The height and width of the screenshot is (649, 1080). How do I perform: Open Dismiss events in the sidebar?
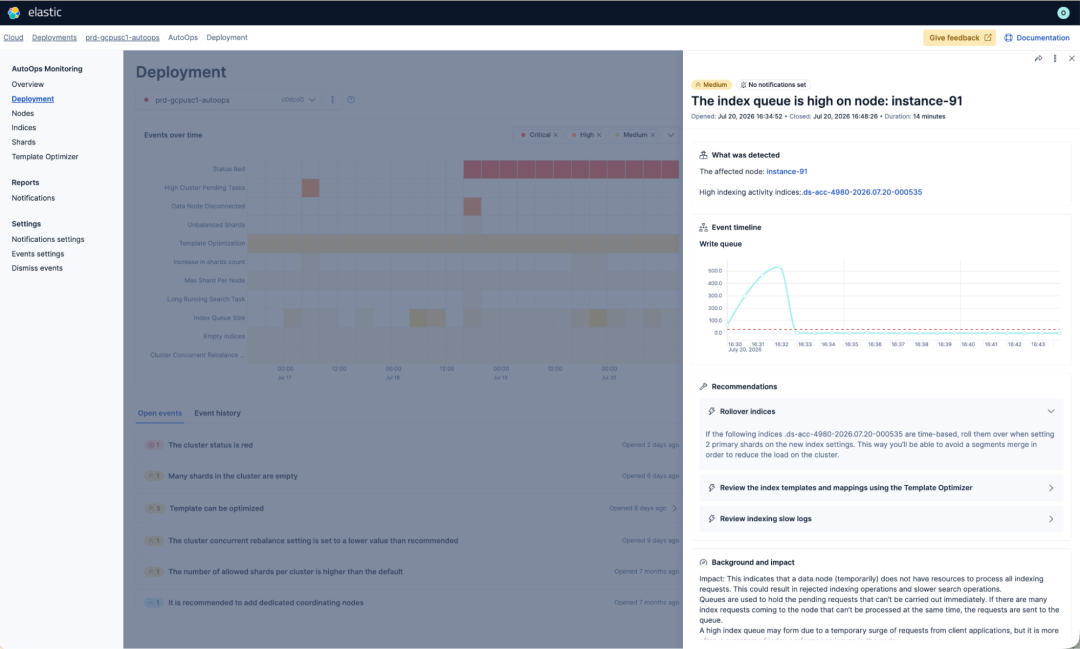click(x=37, y=268)
